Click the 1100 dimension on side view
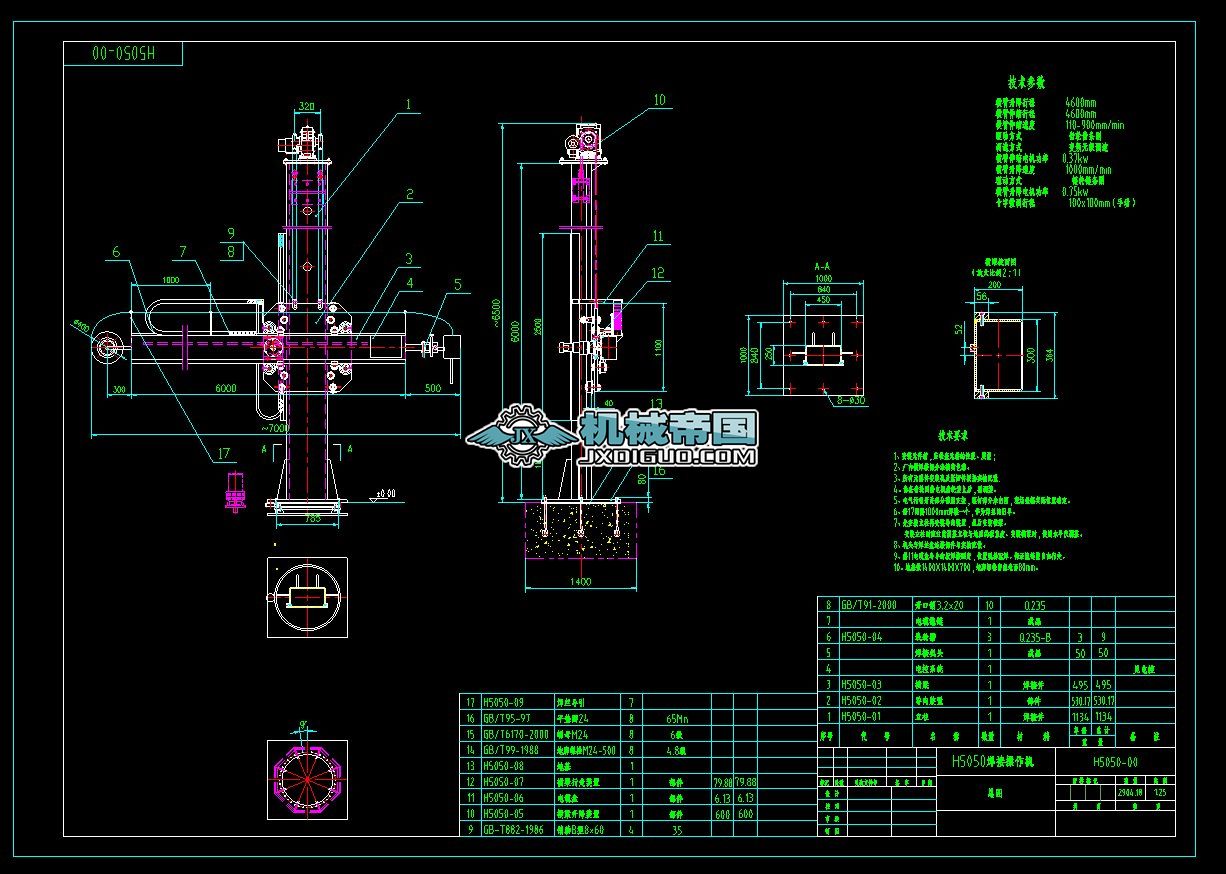 [658, 347]
